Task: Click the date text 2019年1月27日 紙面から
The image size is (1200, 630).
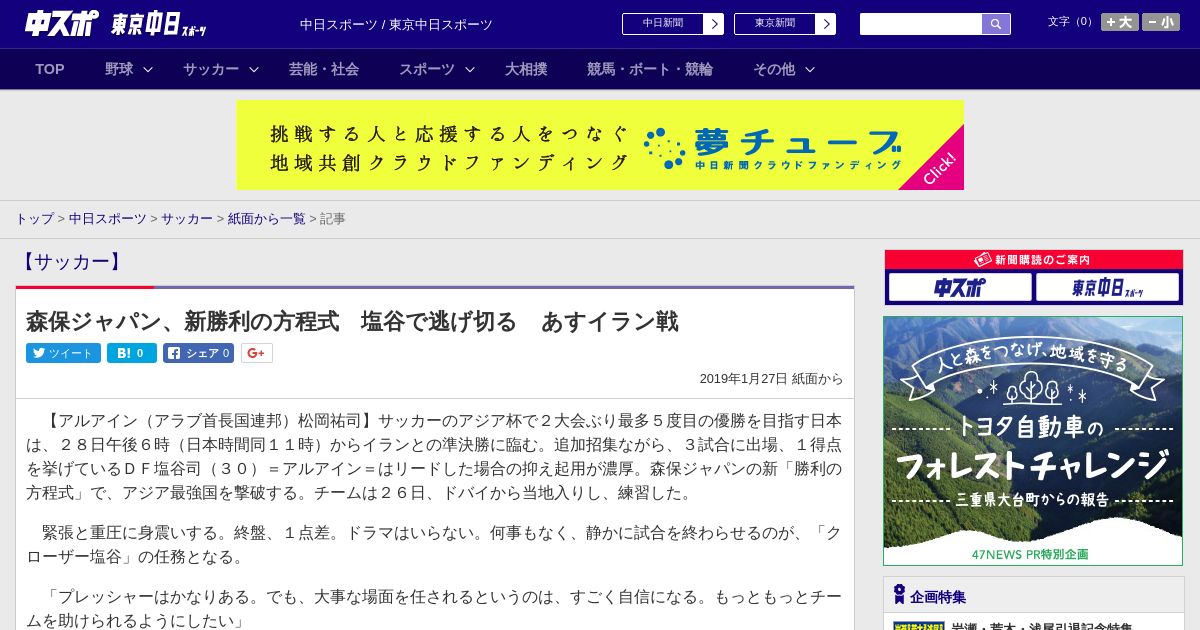Action: (x=771, y=378)
